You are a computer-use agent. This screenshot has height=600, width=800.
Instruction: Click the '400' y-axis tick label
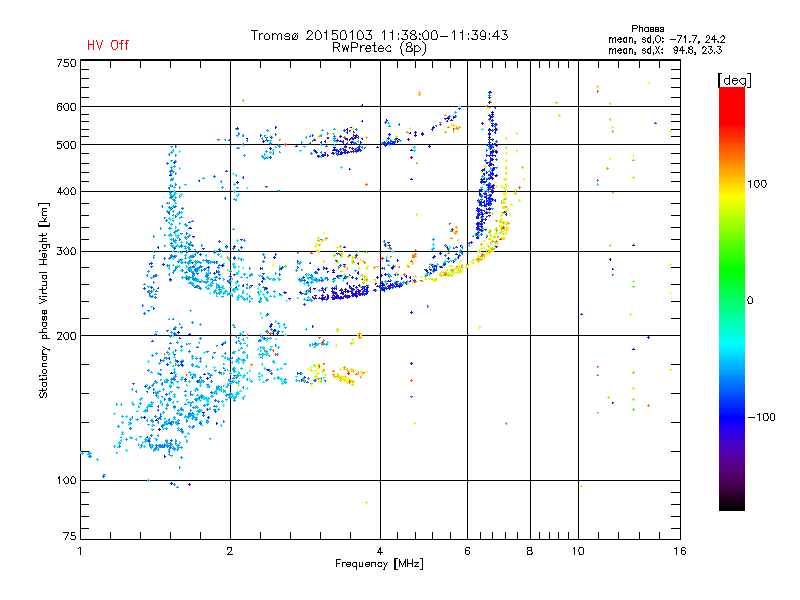66,191
